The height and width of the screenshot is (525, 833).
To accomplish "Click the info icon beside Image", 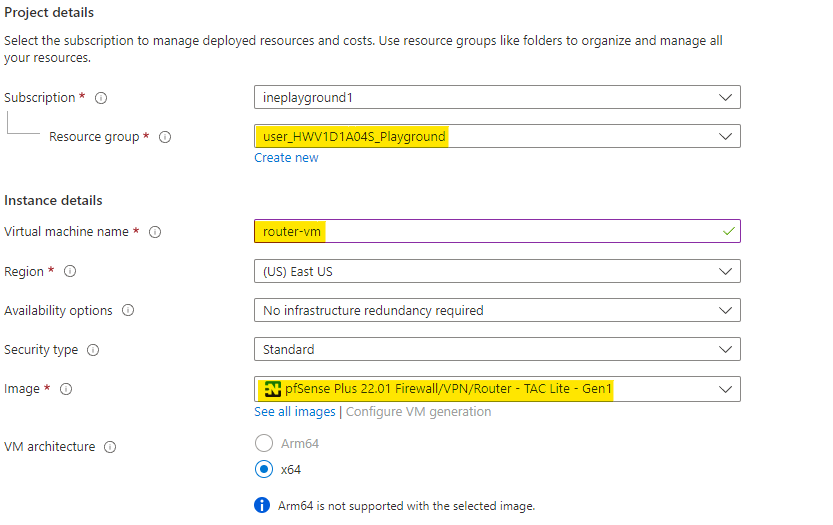I will pyautogui.click(x=67, y=389).
